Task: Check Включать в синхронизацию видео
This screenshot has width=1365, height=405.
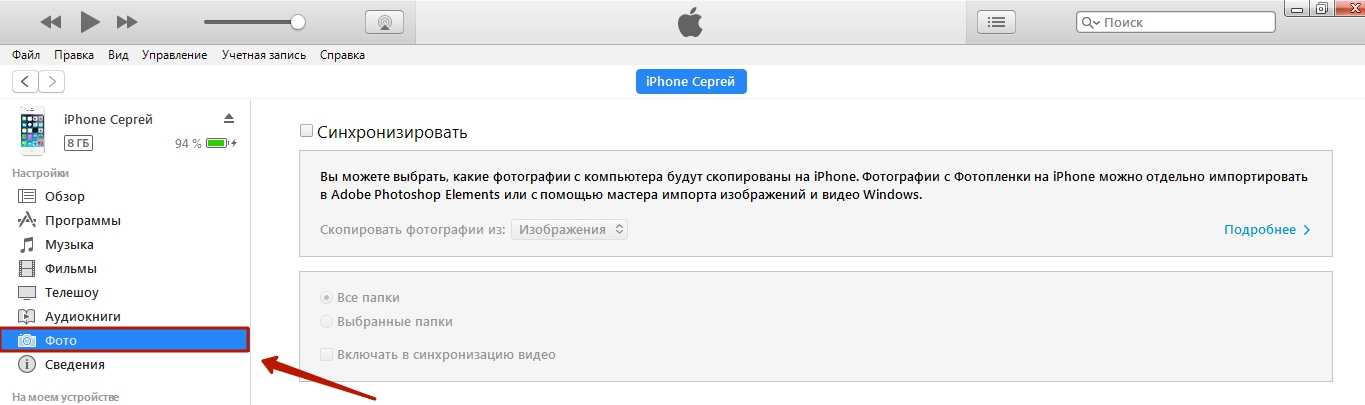Action: click(x=326, y=354)
